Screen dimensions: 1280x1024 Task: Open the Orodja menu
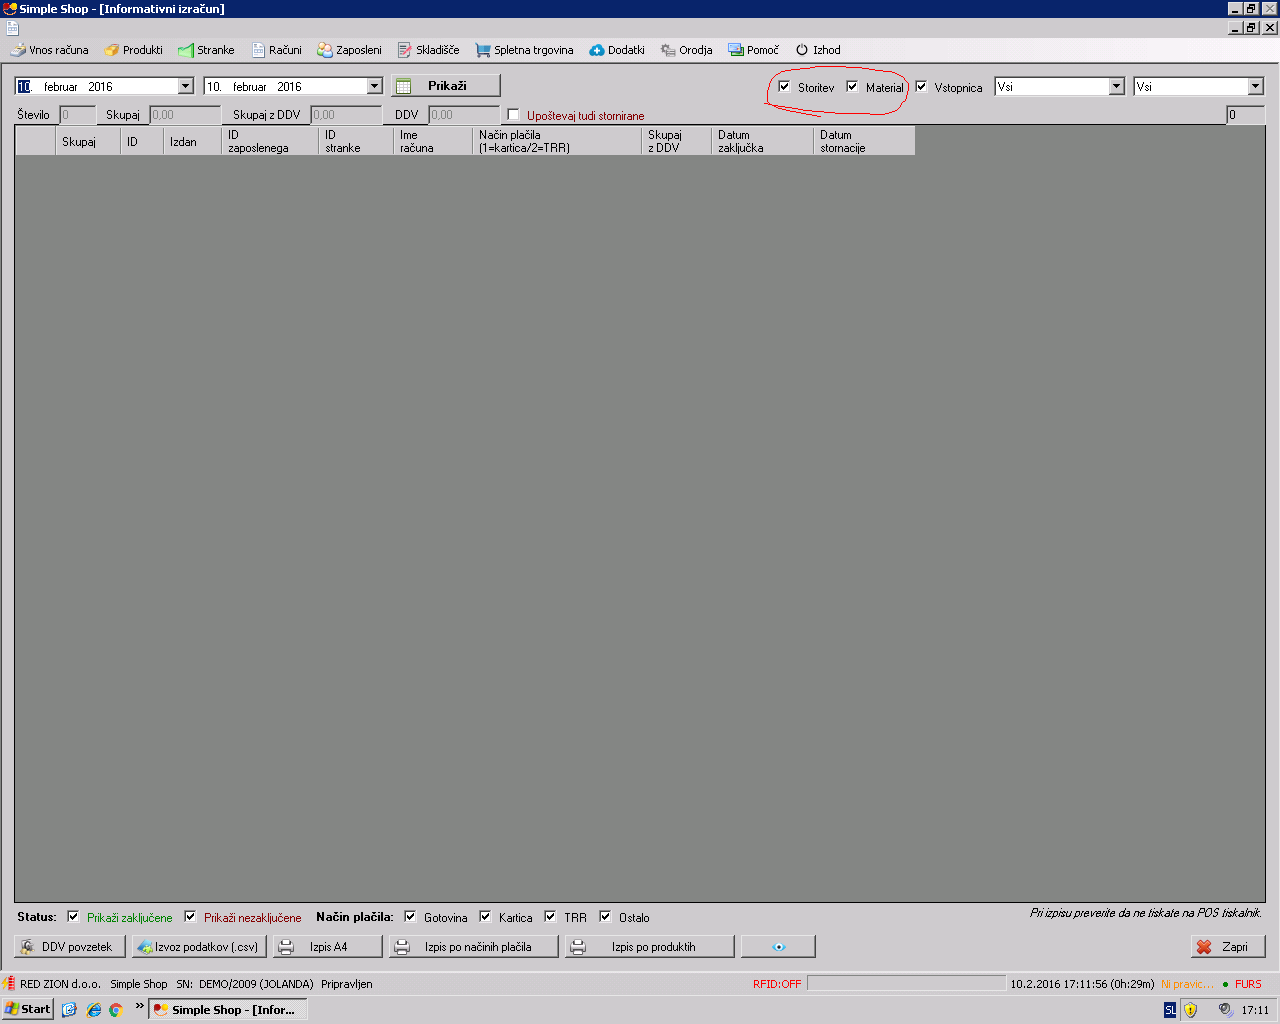click(686, 50)
